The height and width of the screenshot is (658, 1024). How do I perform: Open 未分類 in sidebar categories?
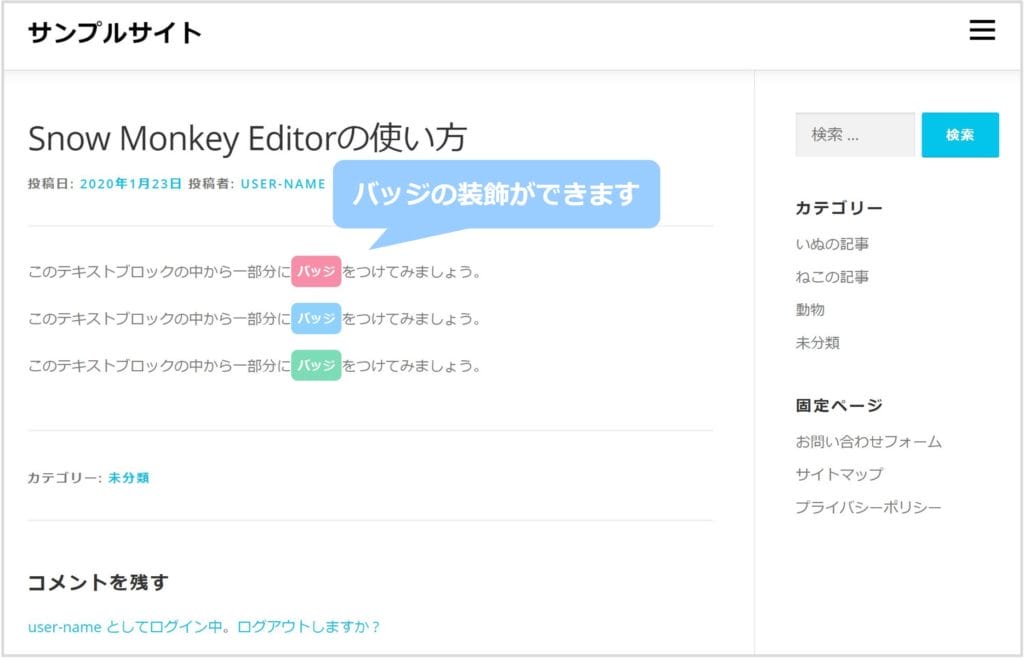tap(817, 343)
